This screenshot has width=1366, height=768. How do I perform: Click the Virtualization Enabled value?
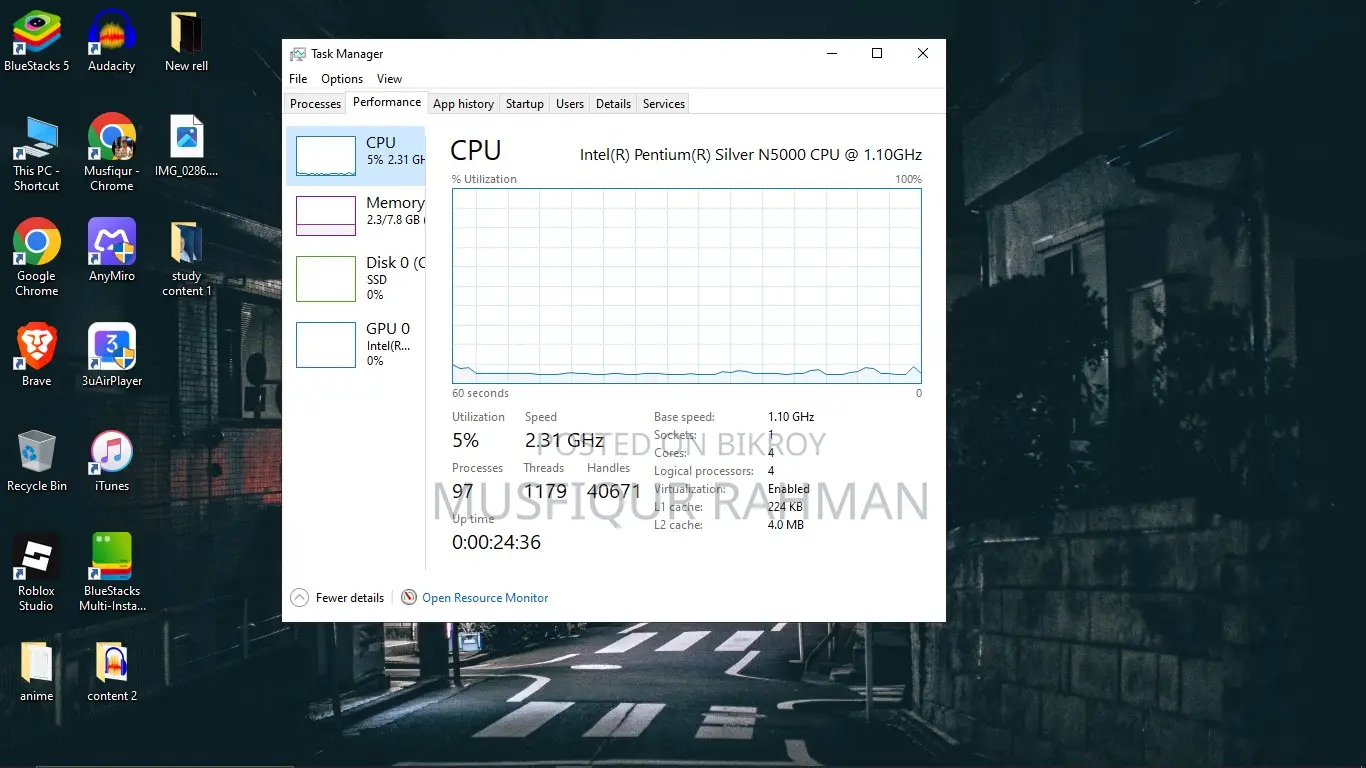pos(789,489)
